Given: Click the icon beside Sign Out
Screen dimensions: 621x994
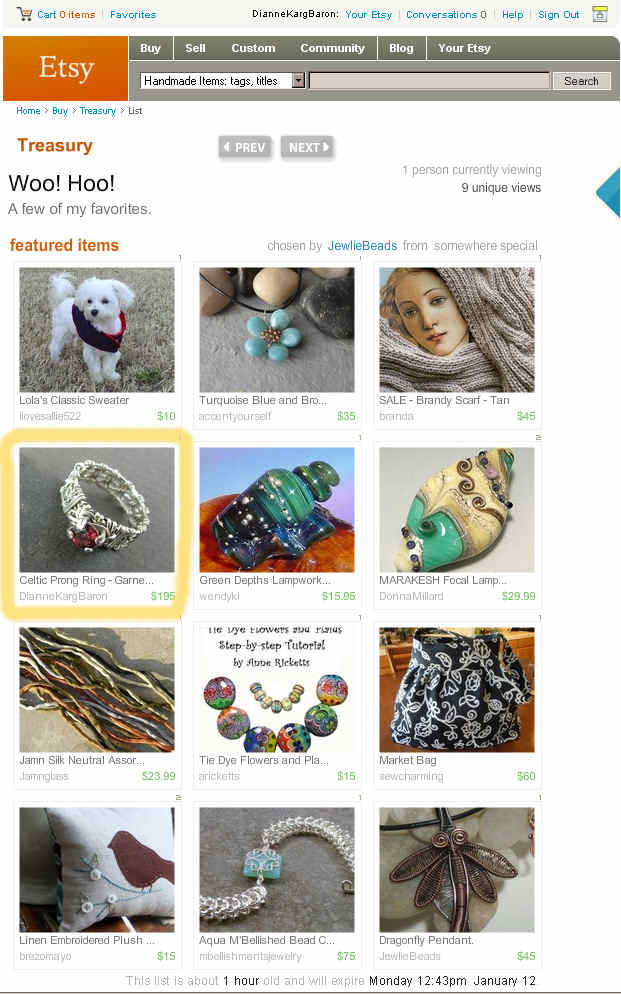Looking at the screenshot, I should pos(599,14).
